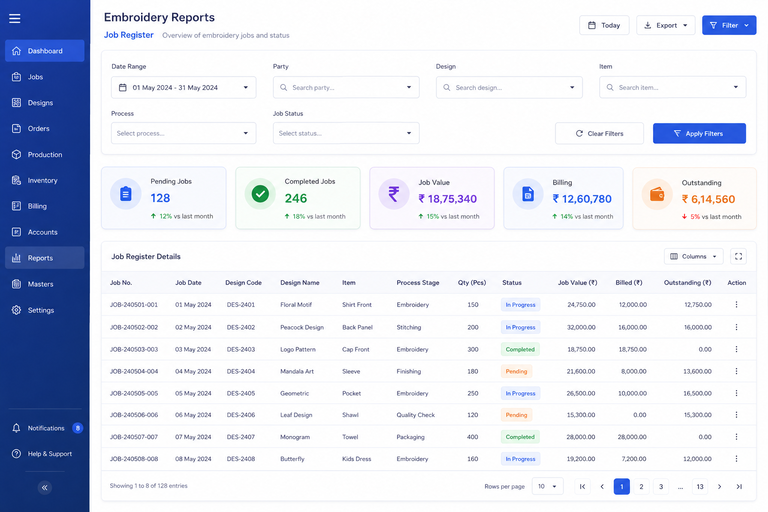
Task: Click the Outstanding wallet icon
Action: coord(657,195)
